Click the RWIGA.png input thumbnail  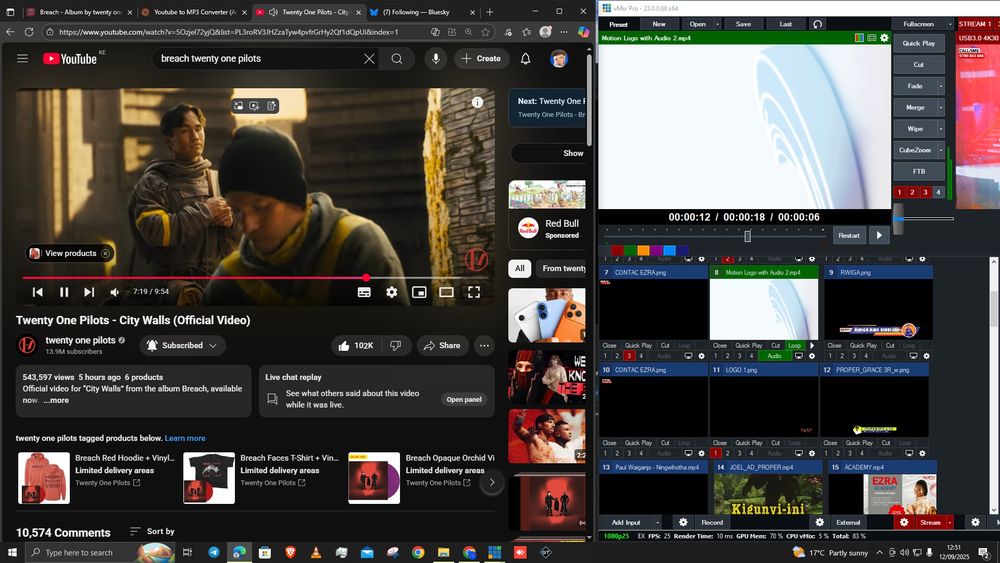(877, 309)
